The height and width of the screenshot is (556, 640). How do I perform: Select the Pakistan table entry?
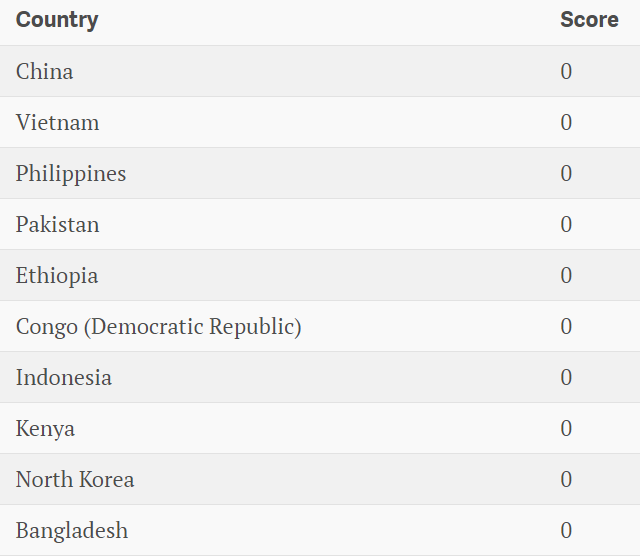[58, 224]
